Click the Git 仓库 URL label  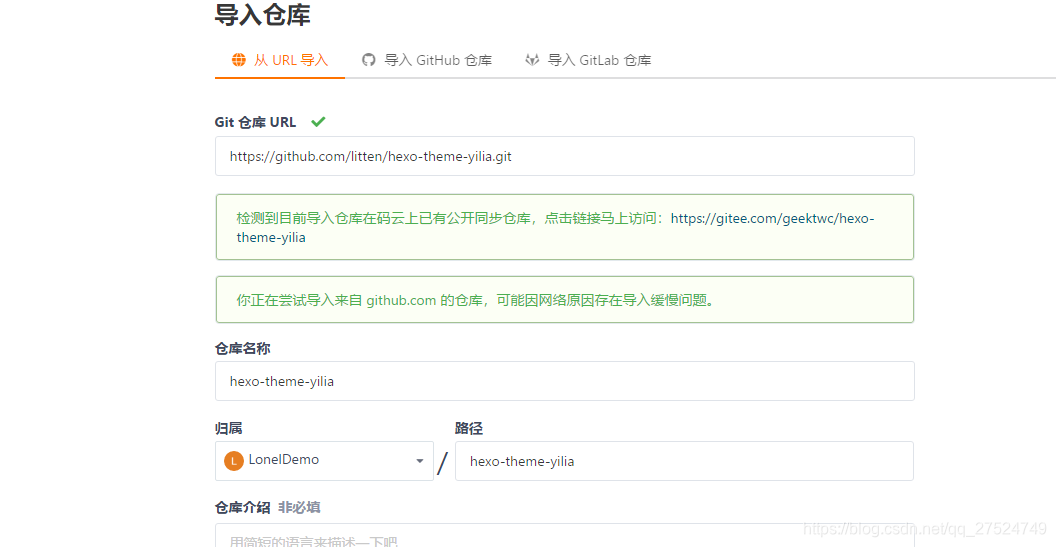tap(255, 122)
